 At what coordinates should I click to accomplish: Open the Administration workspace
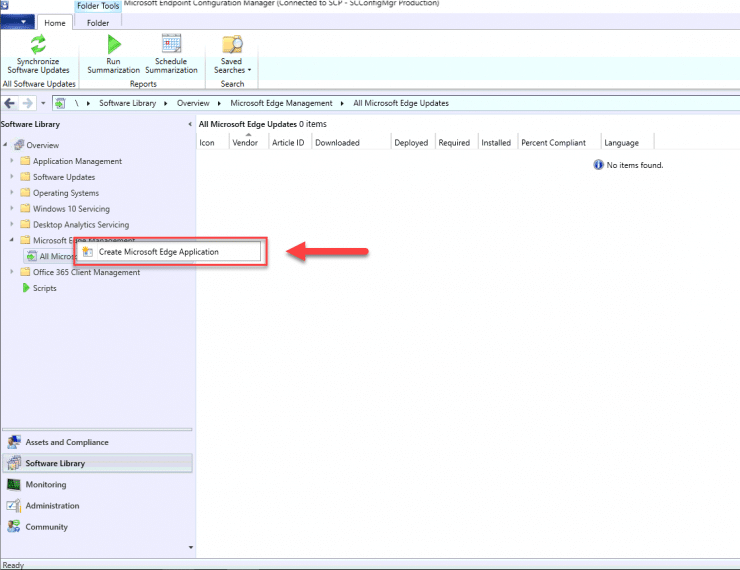point(52,506)
